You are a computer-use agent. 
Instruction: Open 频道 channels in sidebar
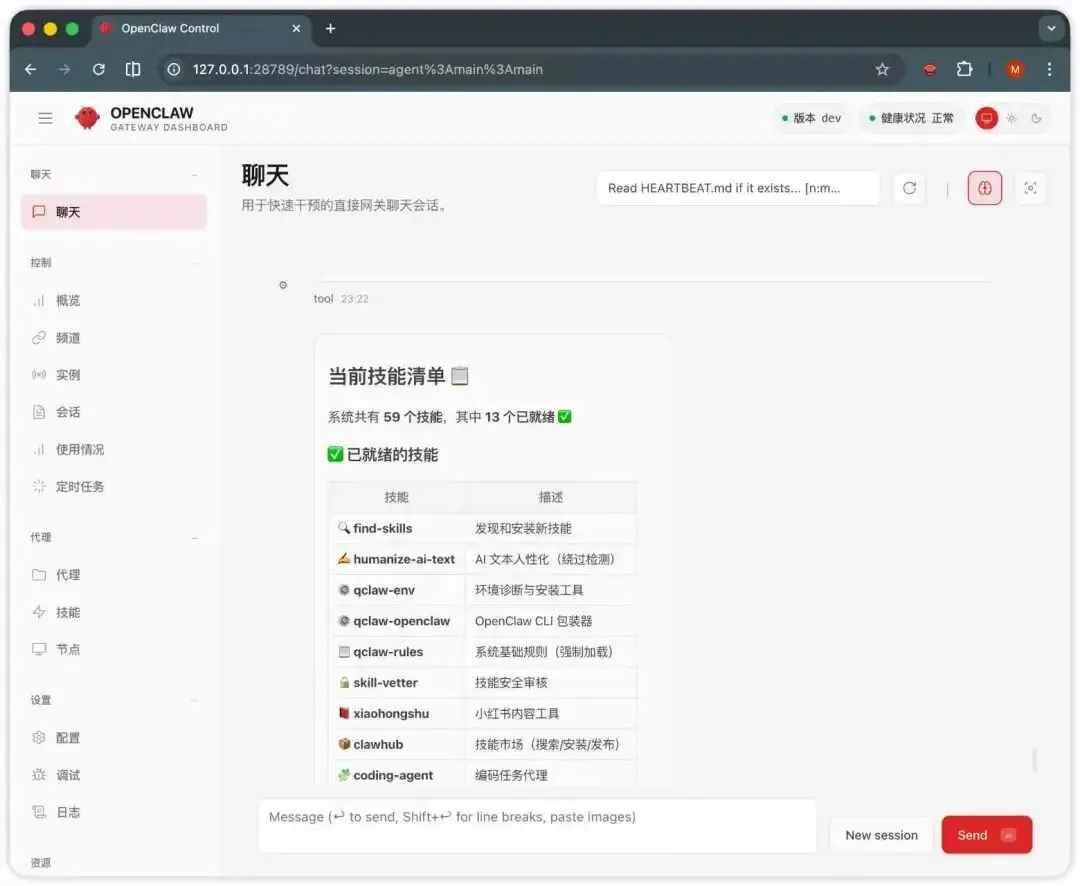[114, 338]
